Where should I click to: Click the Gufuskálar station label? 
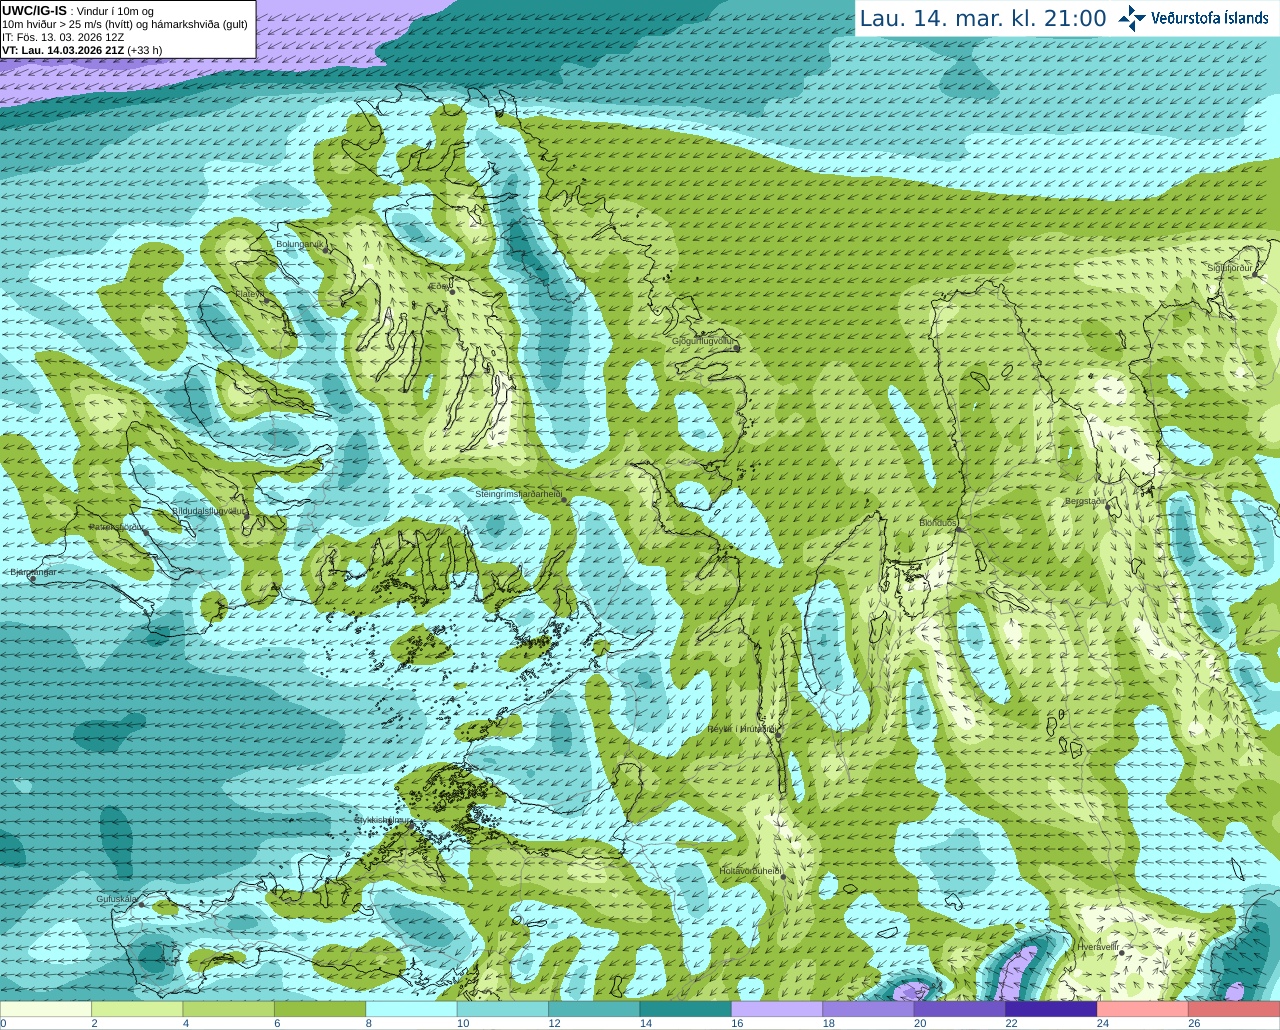pos(116,899)
